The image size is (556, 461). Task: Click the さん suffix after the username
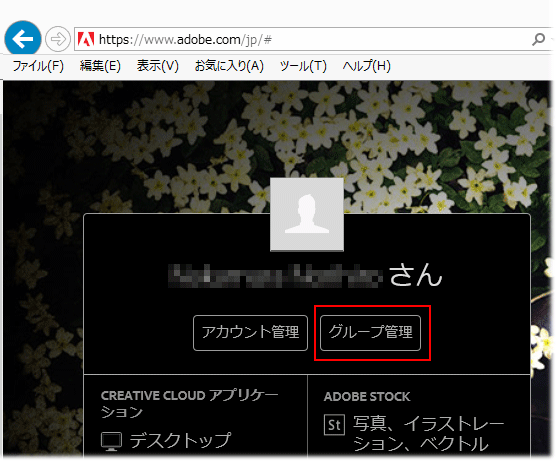coord(416,275)
